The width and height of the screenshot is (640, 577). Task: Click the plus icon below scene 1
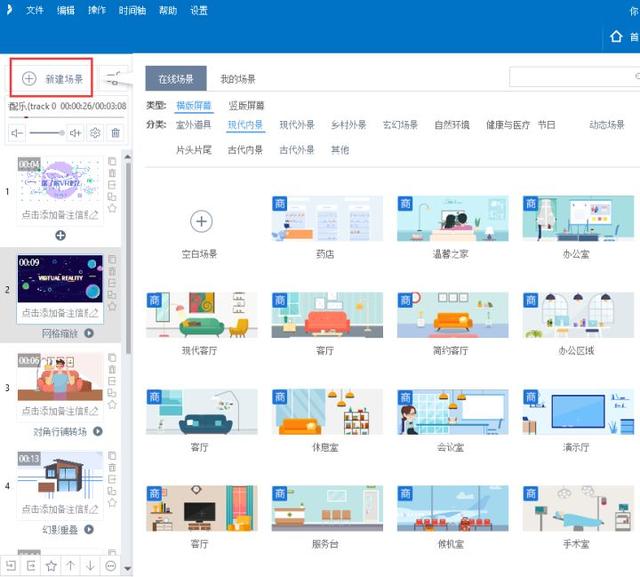tap(60, 235)
